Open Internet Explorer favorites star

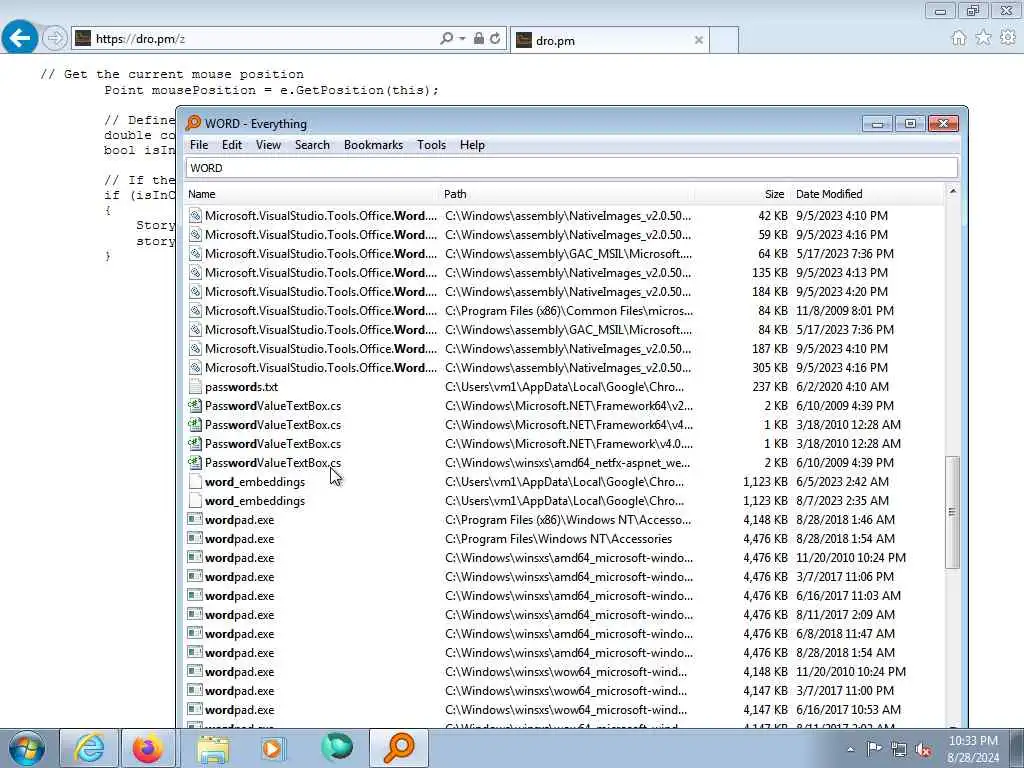983,38
